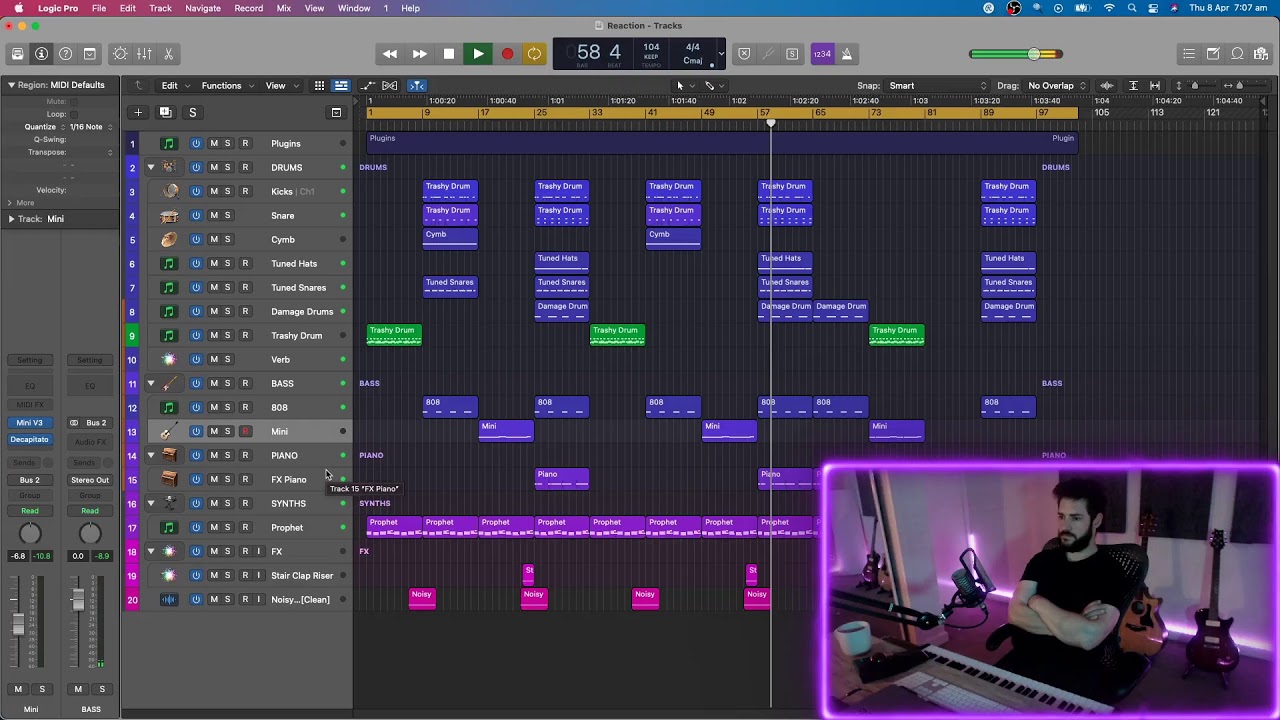Open the Mixer sliders icon
This screenshot has width=1280, height=720.
(x=144, y=54)
